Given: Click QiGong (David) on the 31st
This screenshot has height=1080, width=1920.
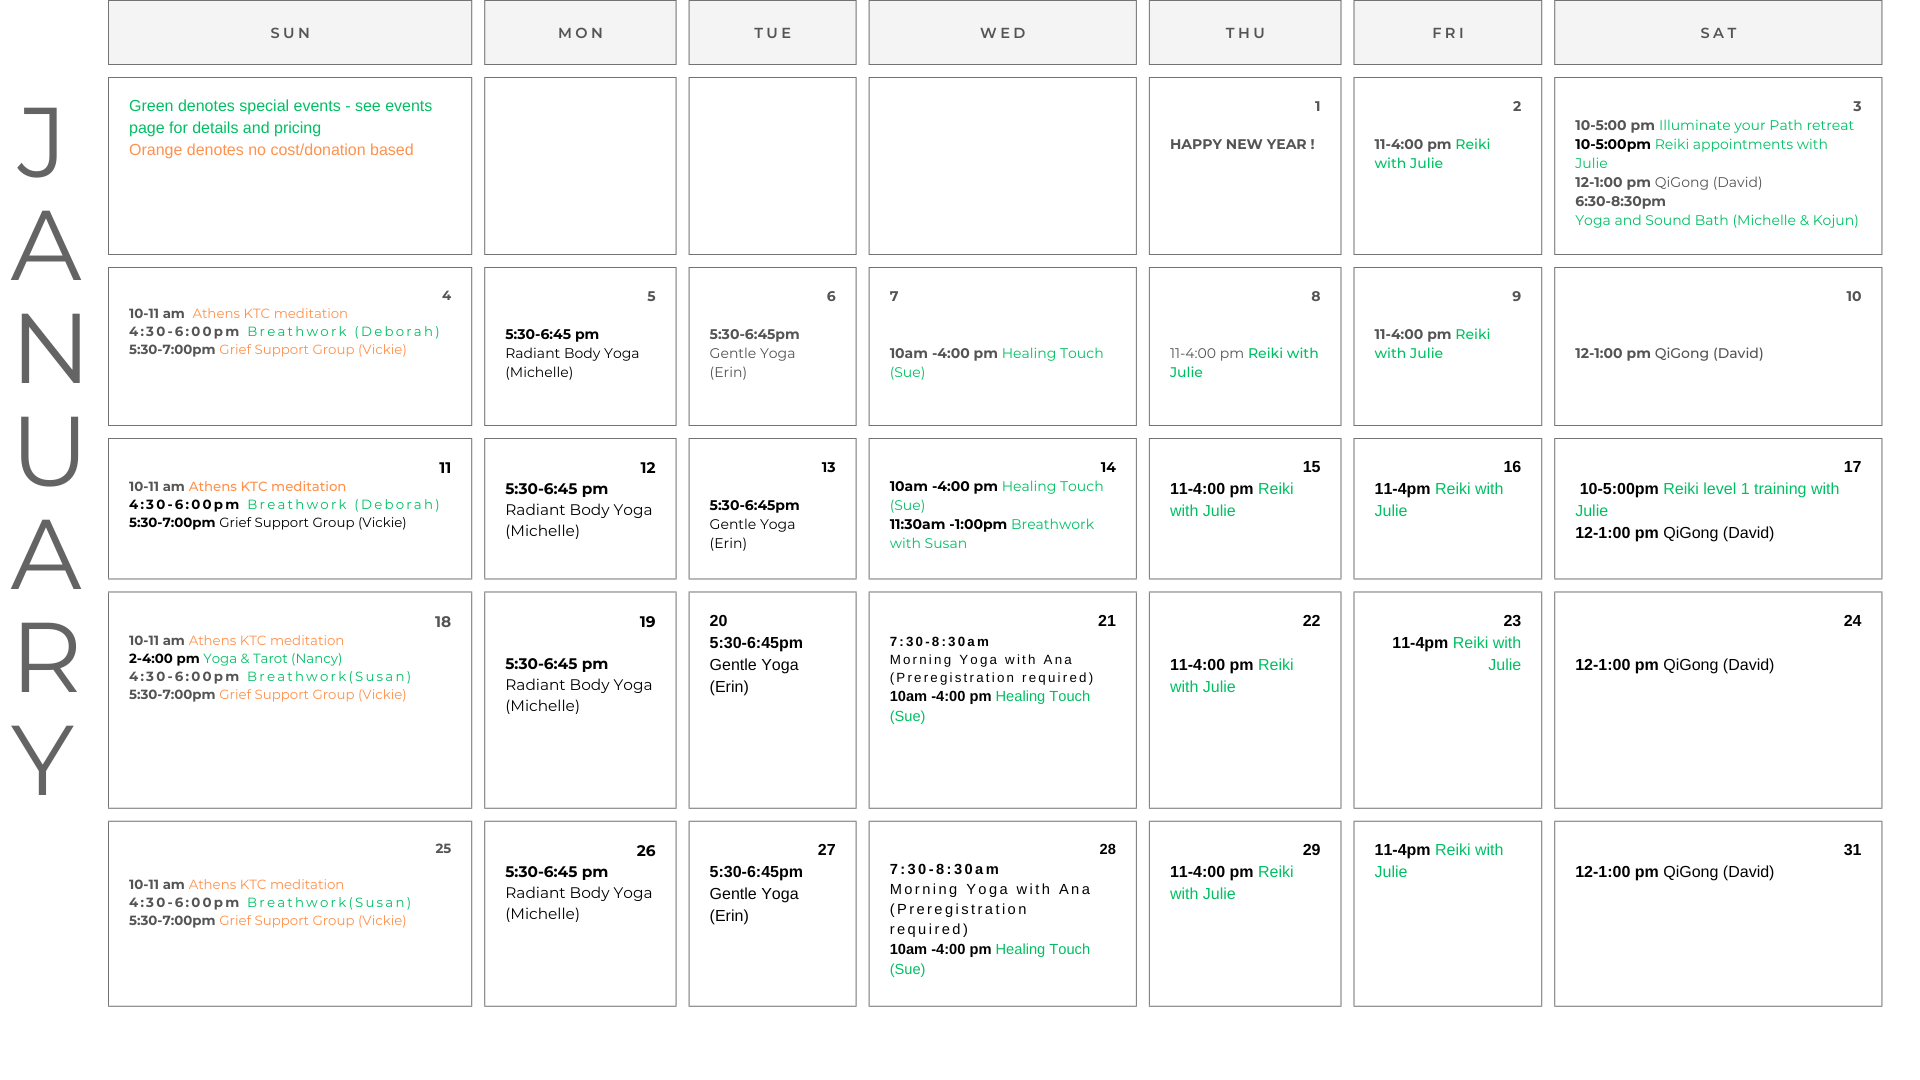Looking at the screenshot, I should 1717,872.
